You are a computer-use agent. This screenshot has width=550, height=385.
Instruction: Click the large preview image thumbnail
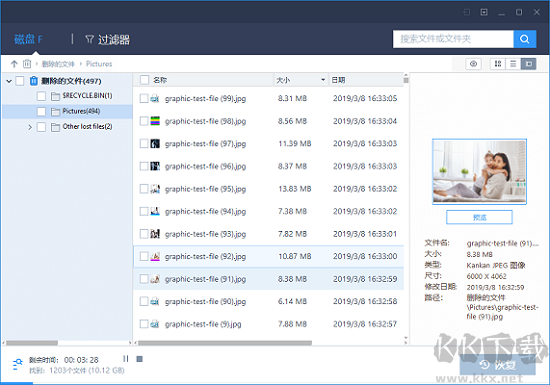479,171
